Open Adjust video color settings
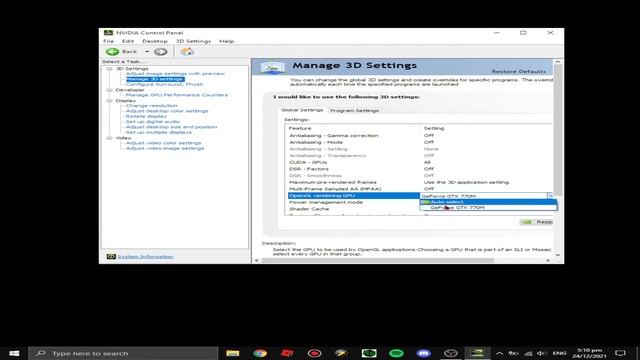This screenshot has height=360, width=640. (163, 143)
